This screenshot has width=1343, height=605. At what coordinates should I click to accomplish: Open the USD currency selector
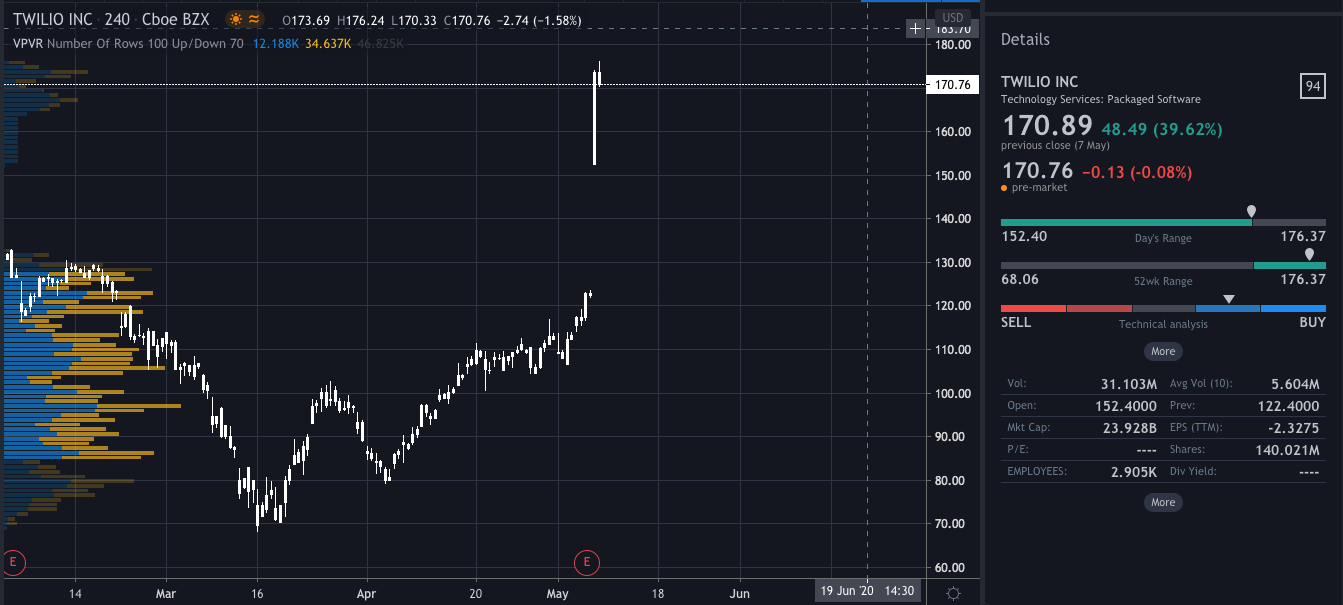952,17
